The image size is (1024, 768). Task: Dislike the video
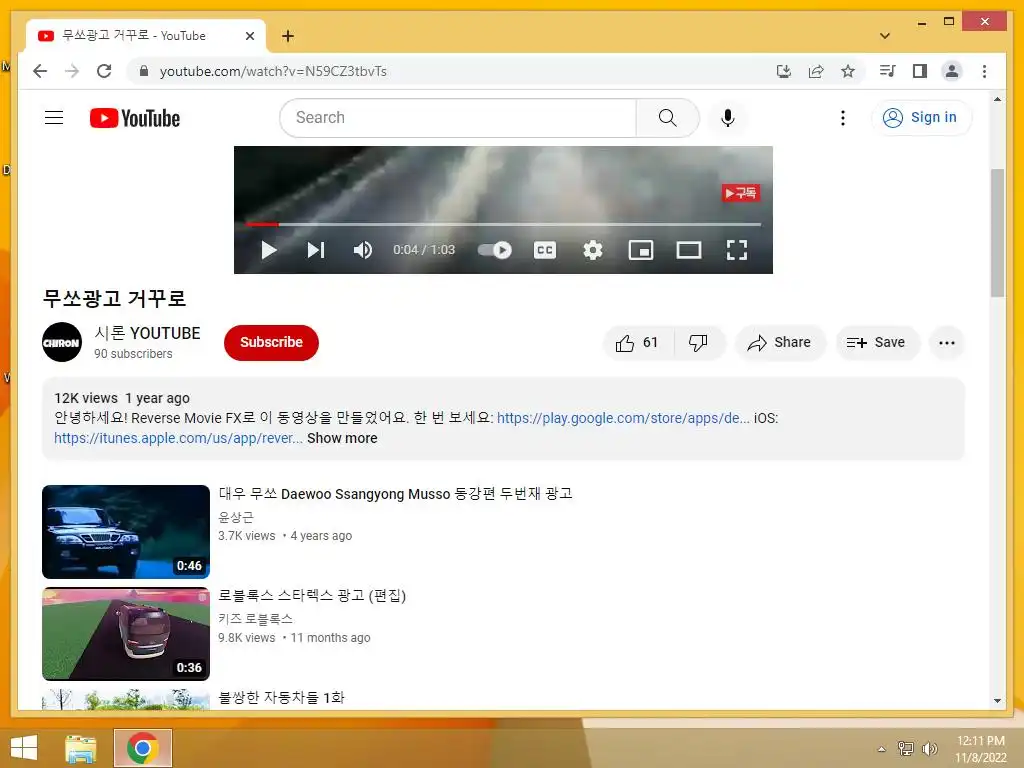(x=699, y=343)
